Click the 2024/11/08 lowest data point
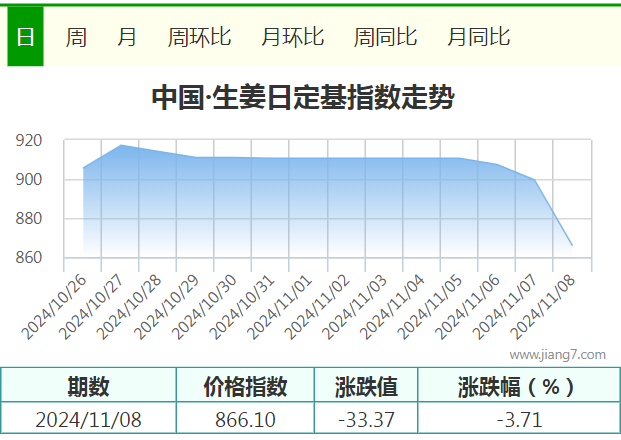Image resolution: width=621 pixels, height=440 pixels. point(572,246)
